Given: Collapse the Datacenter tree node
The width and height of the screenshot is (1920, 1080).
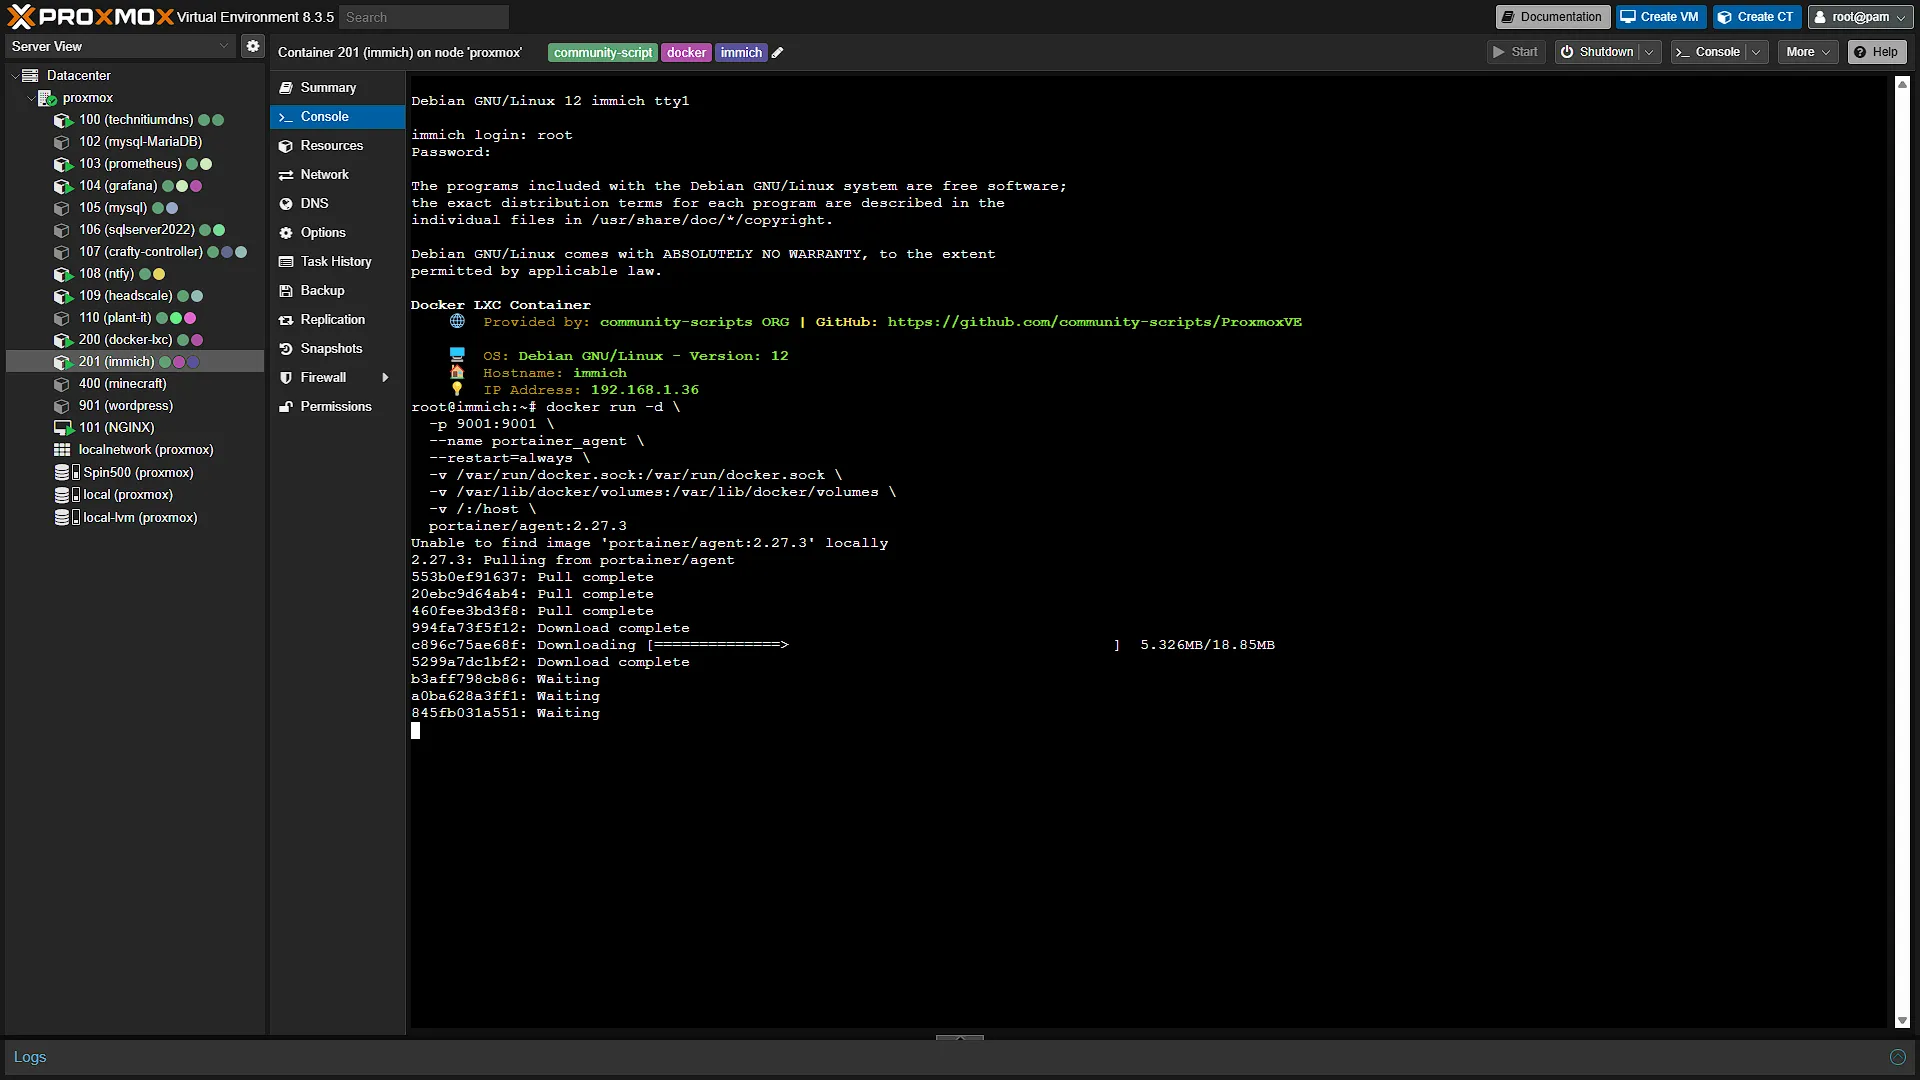Looking at the screenshot, I should (14, 76).
